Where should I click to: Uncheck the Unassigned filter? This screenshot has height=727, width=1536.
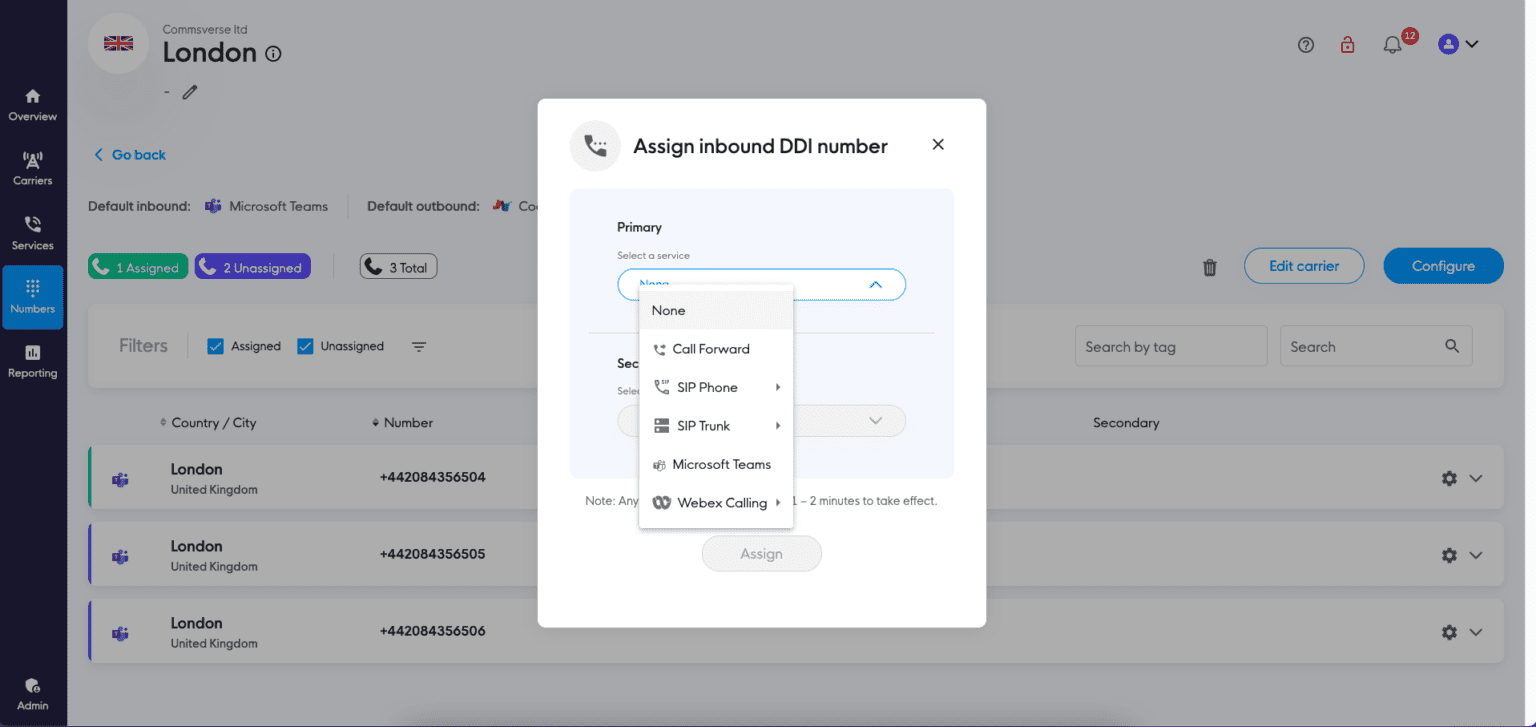[305, 345]
